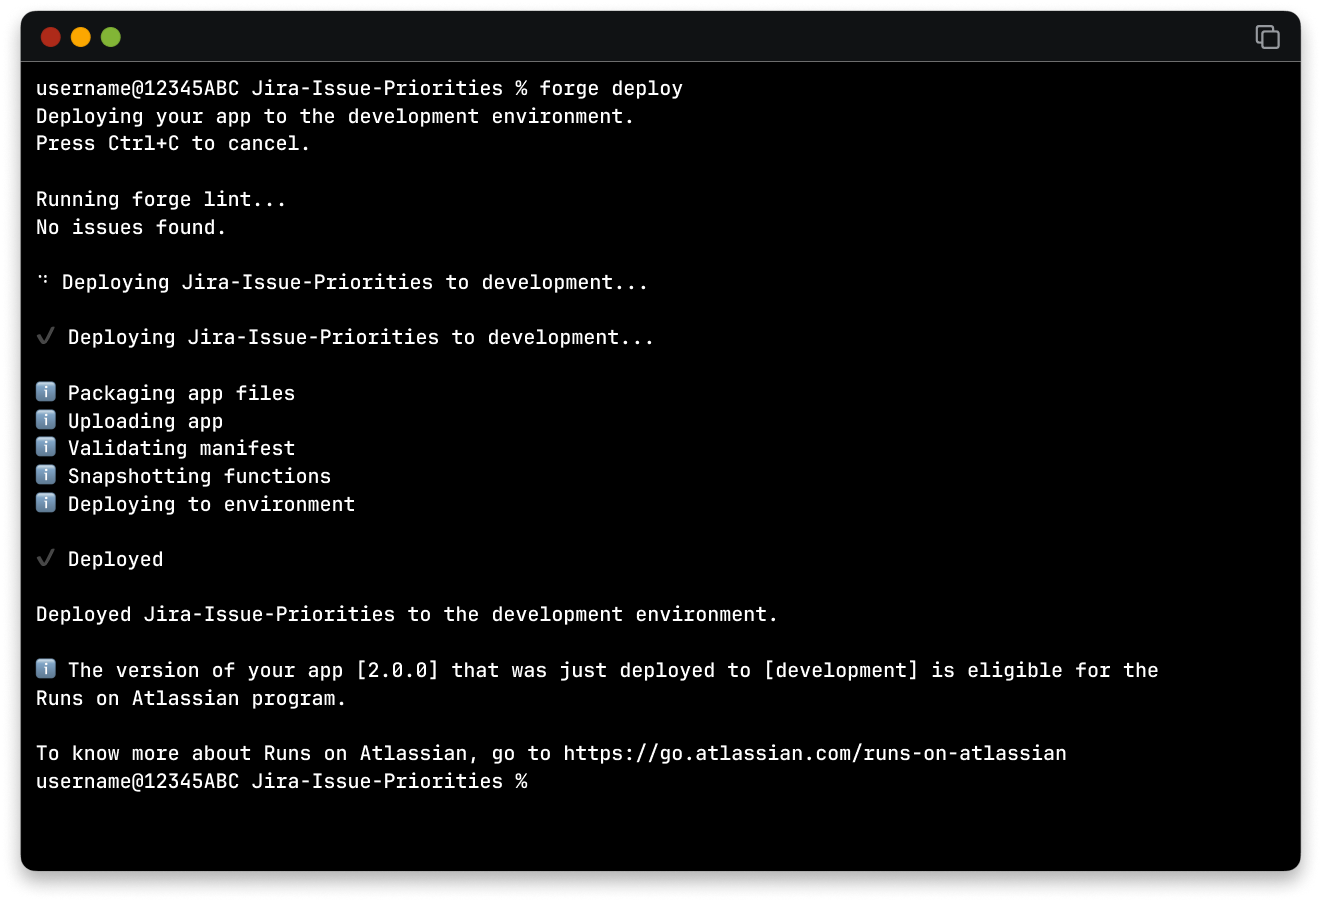Click 'Uploading app' text
Image resolution: width=1322 pixels, height=902 pixels.
click(145, 421)
